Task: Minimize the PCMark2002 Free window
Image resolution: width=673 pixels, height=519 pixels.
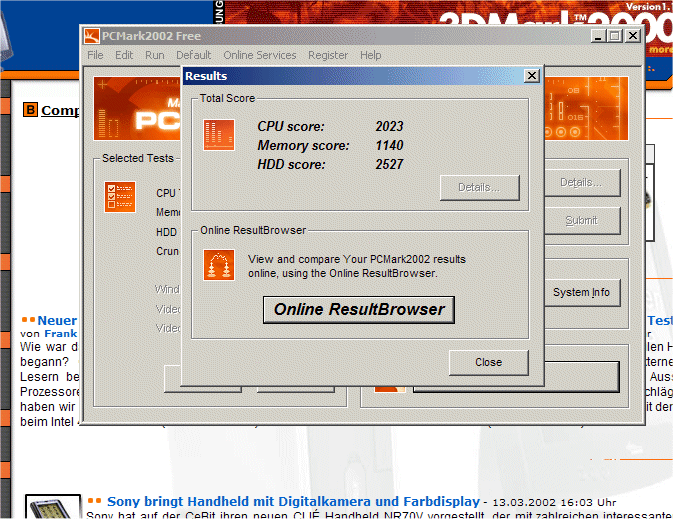Action: pos(598,36)
